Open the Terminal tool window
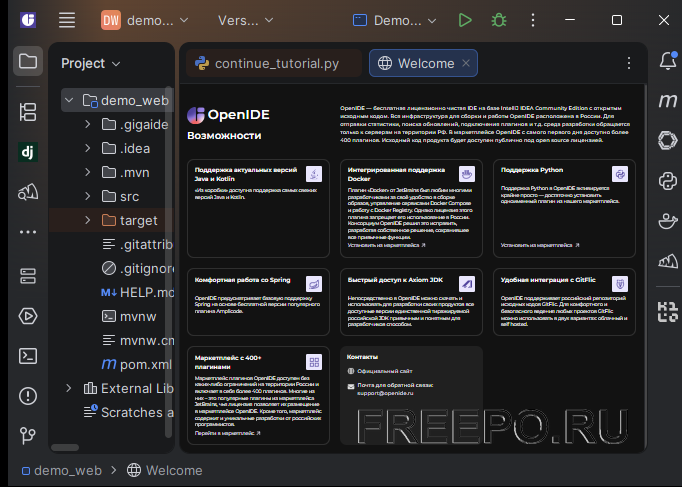 click(28, 356)
